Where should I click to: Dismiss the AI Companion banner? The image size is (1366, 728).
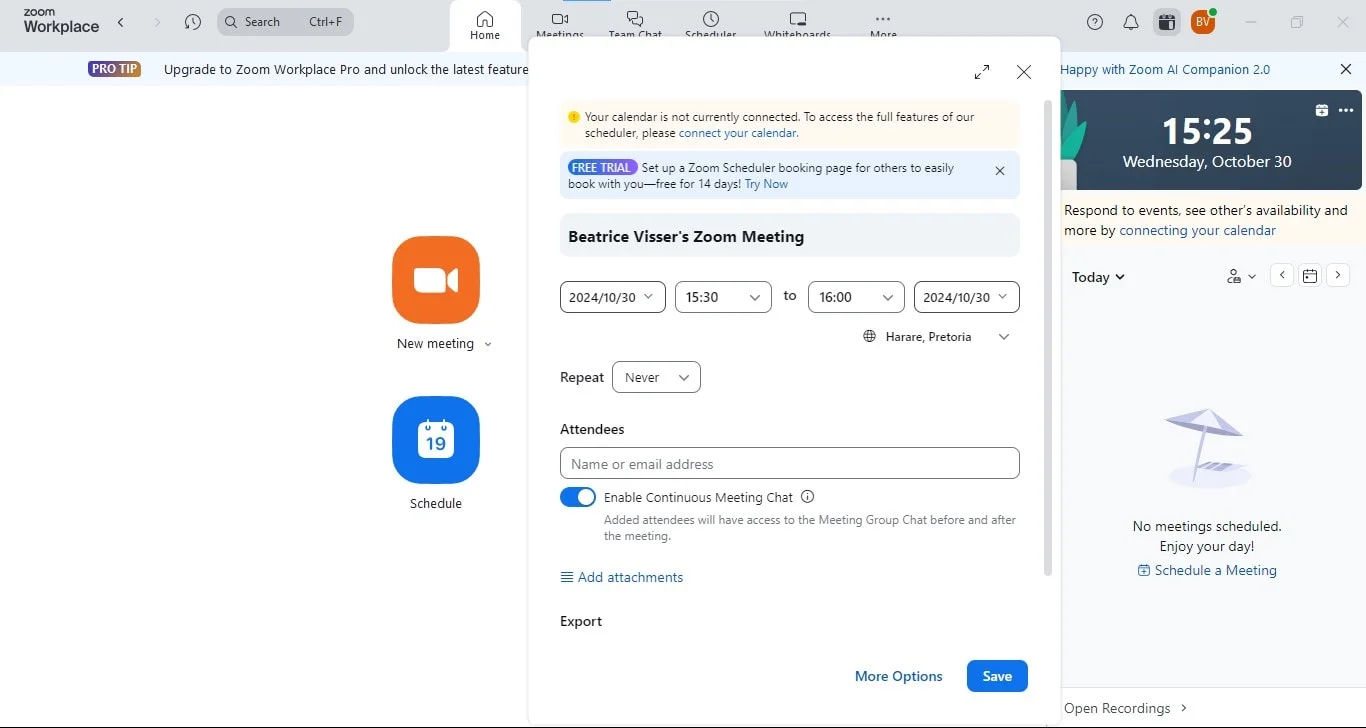click(1346, 69)
